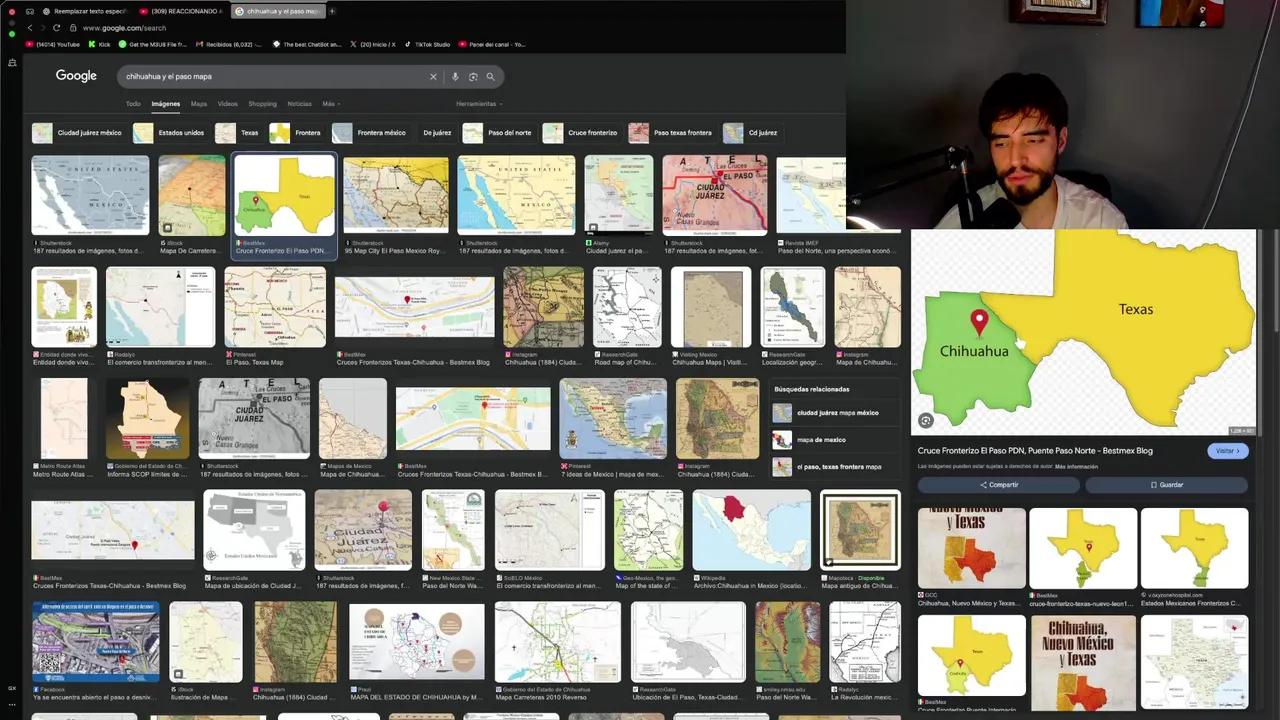Open the Facebook aerial bridge photo thumbnail
Image resolution: width=1280 pixels, height=720 pixels.
[x=95, y=642]
